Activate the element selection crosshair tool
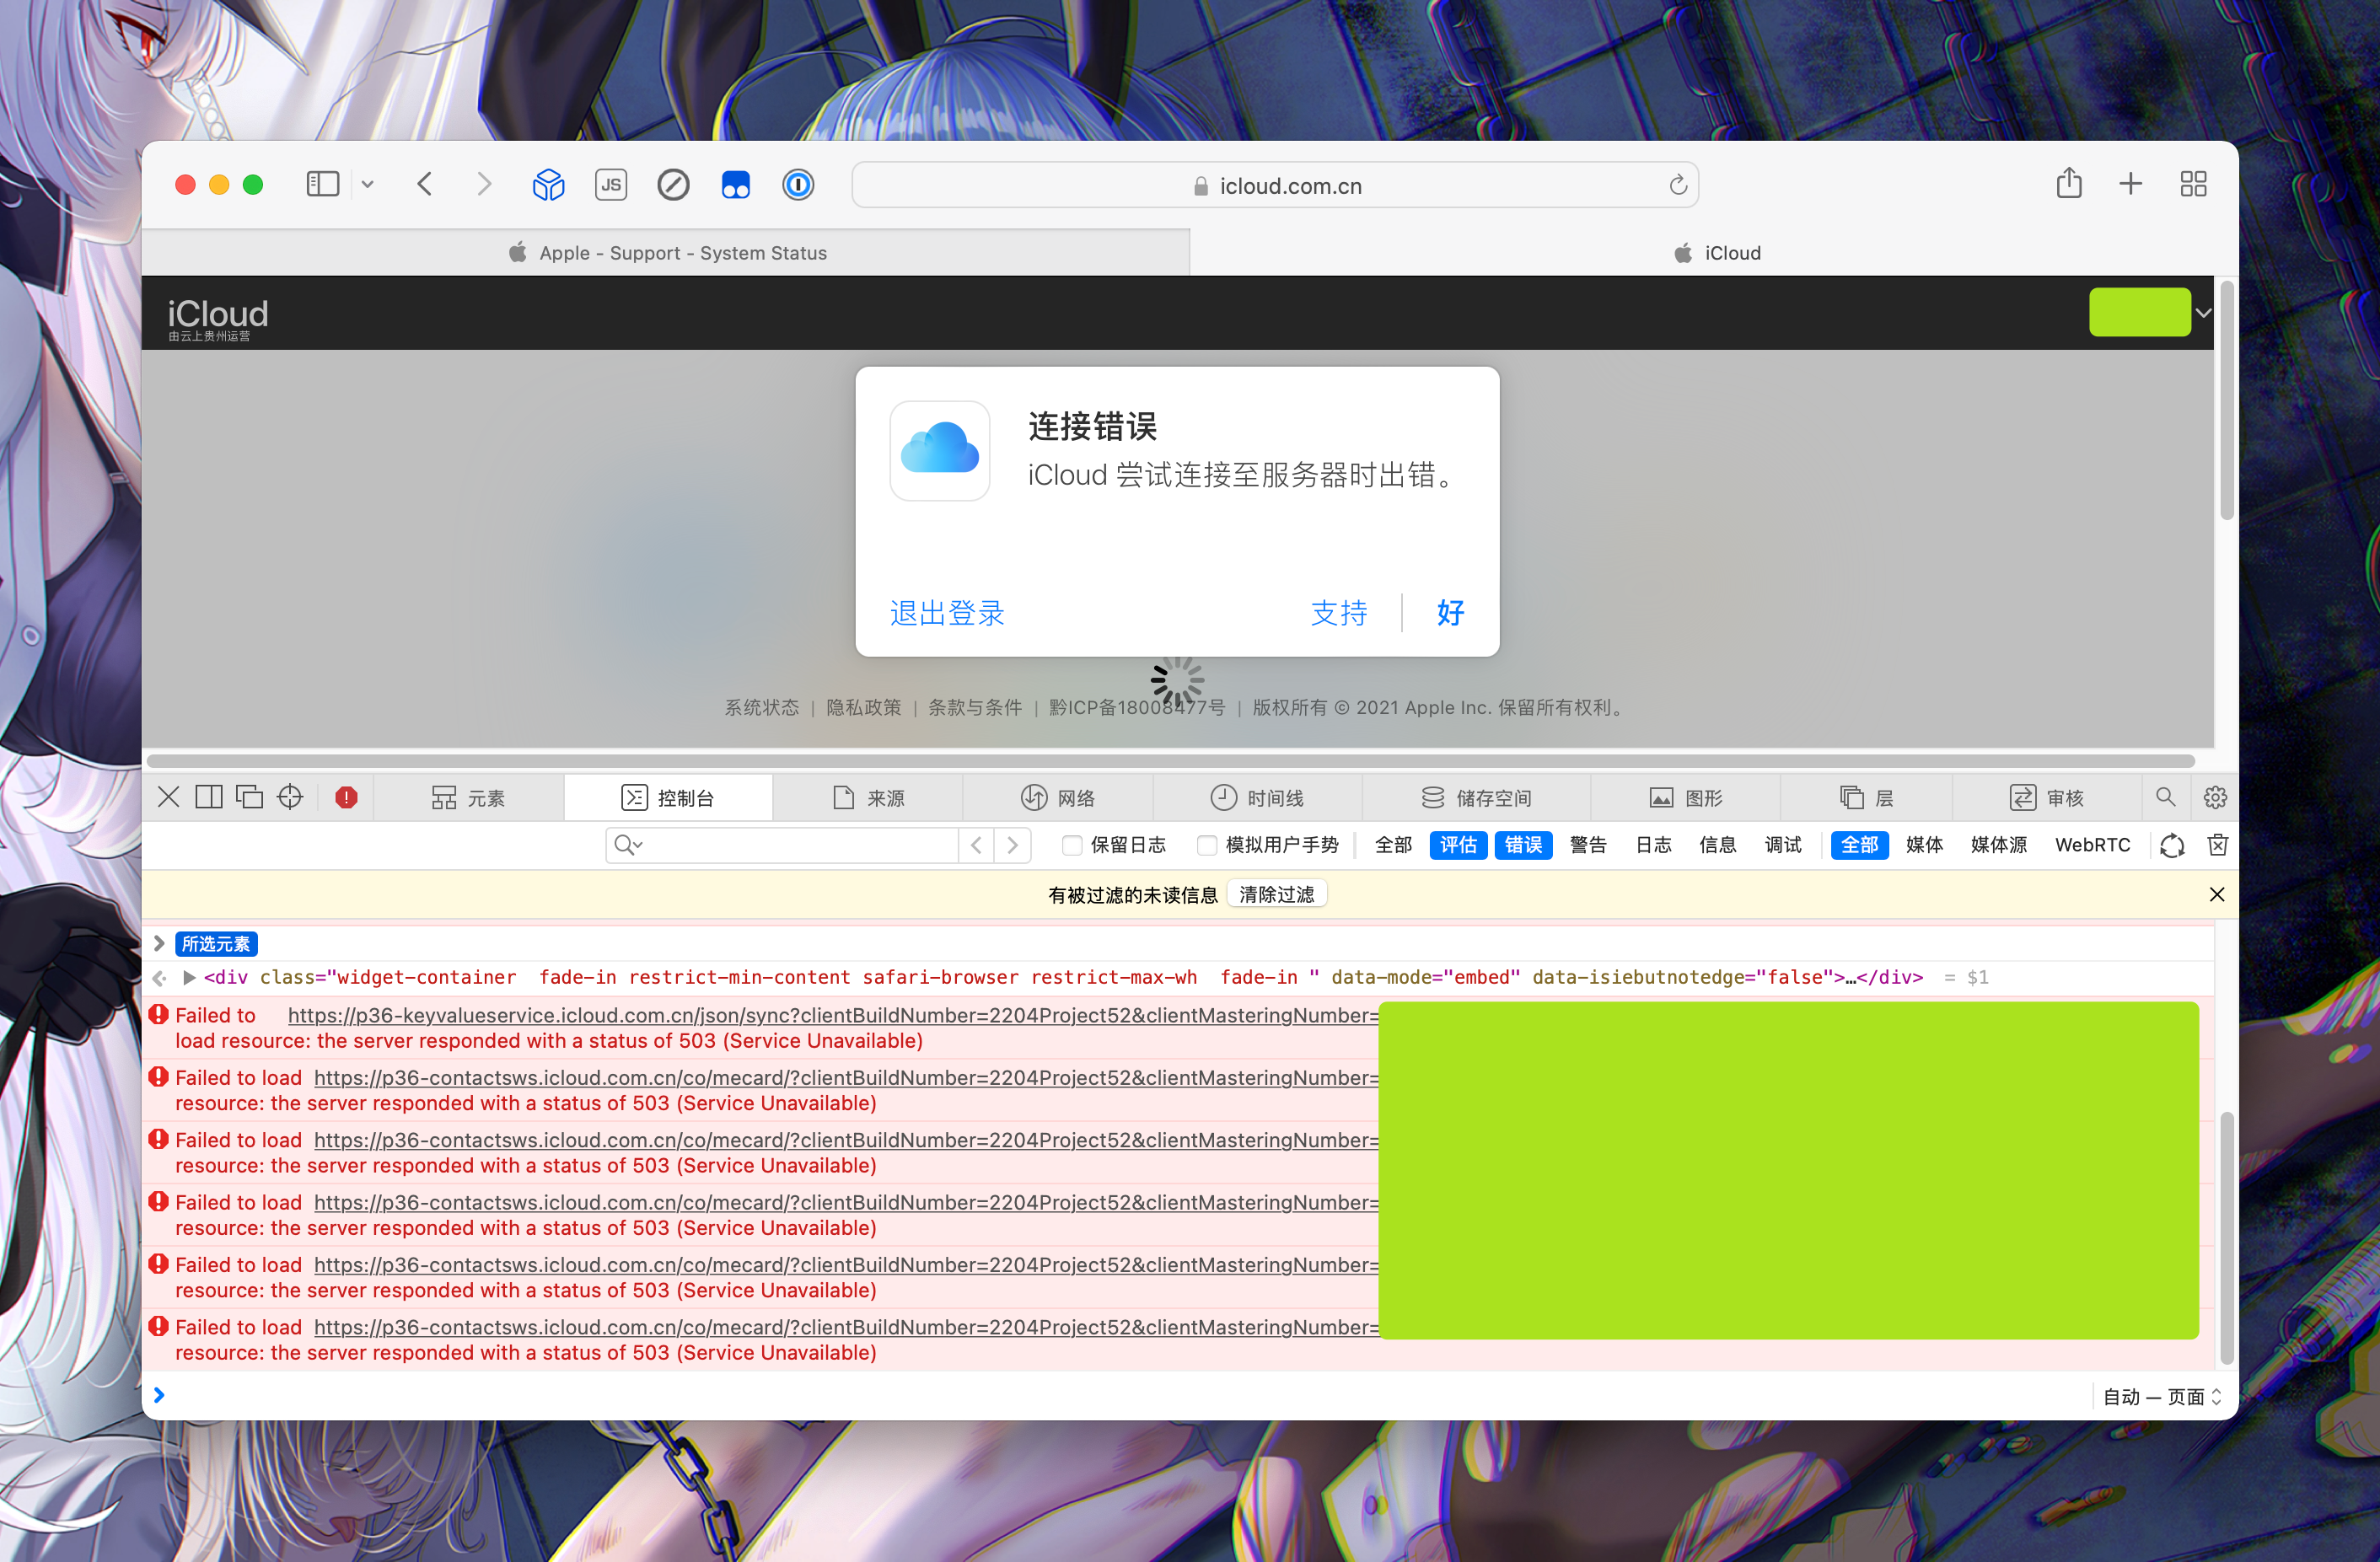2380x1562 pixels. tap(290, 797)
